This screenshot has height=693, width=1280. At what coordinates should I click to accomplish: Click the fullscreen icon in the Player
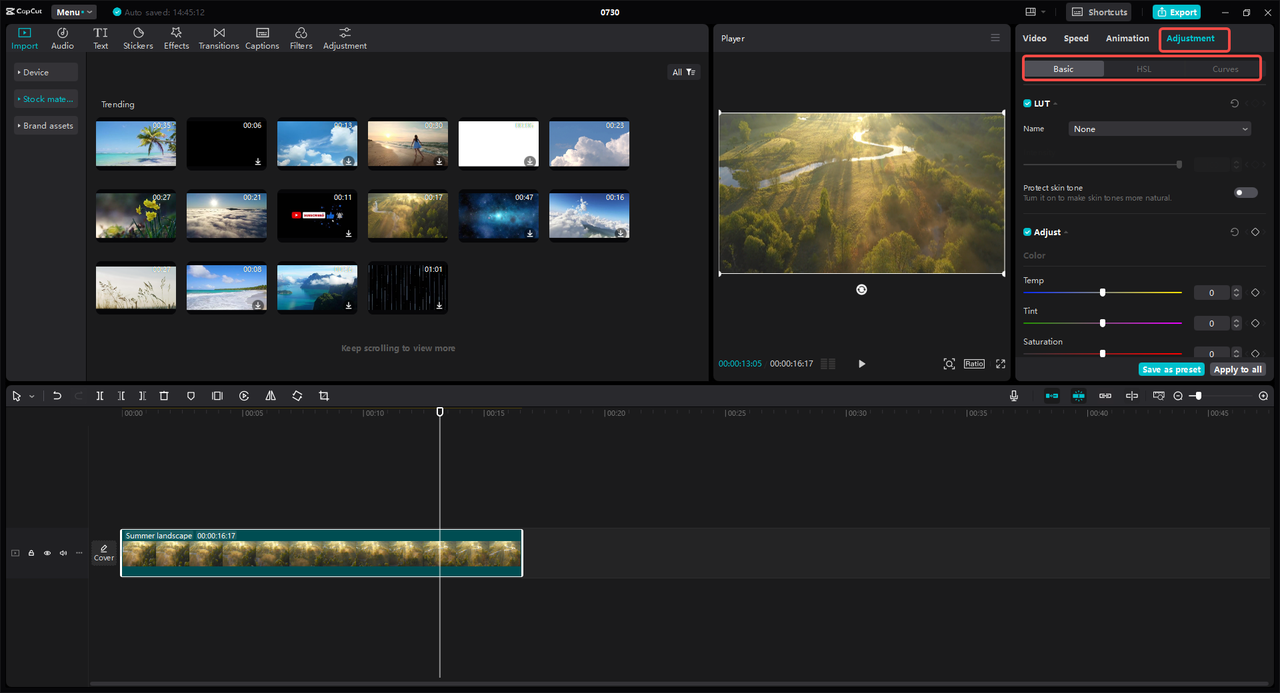tap(1000, 364)
